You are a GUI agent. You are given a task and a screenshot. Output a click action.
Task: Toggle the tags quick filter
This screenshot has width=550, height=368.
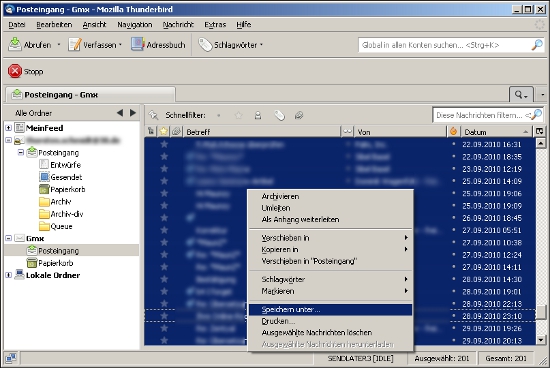[279, 115]
